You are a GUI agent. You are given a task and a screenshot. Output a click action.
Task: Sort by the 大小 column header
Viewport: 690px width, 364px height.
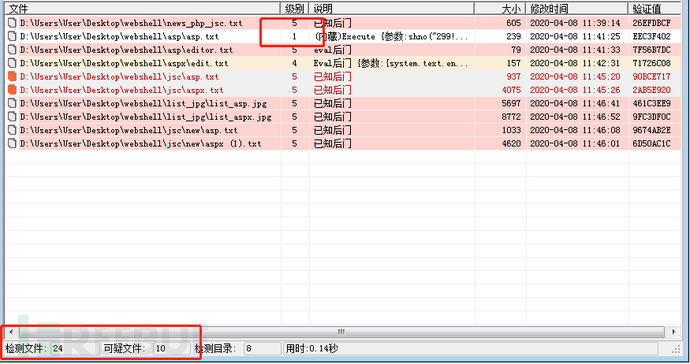click(x=500, y=8)
